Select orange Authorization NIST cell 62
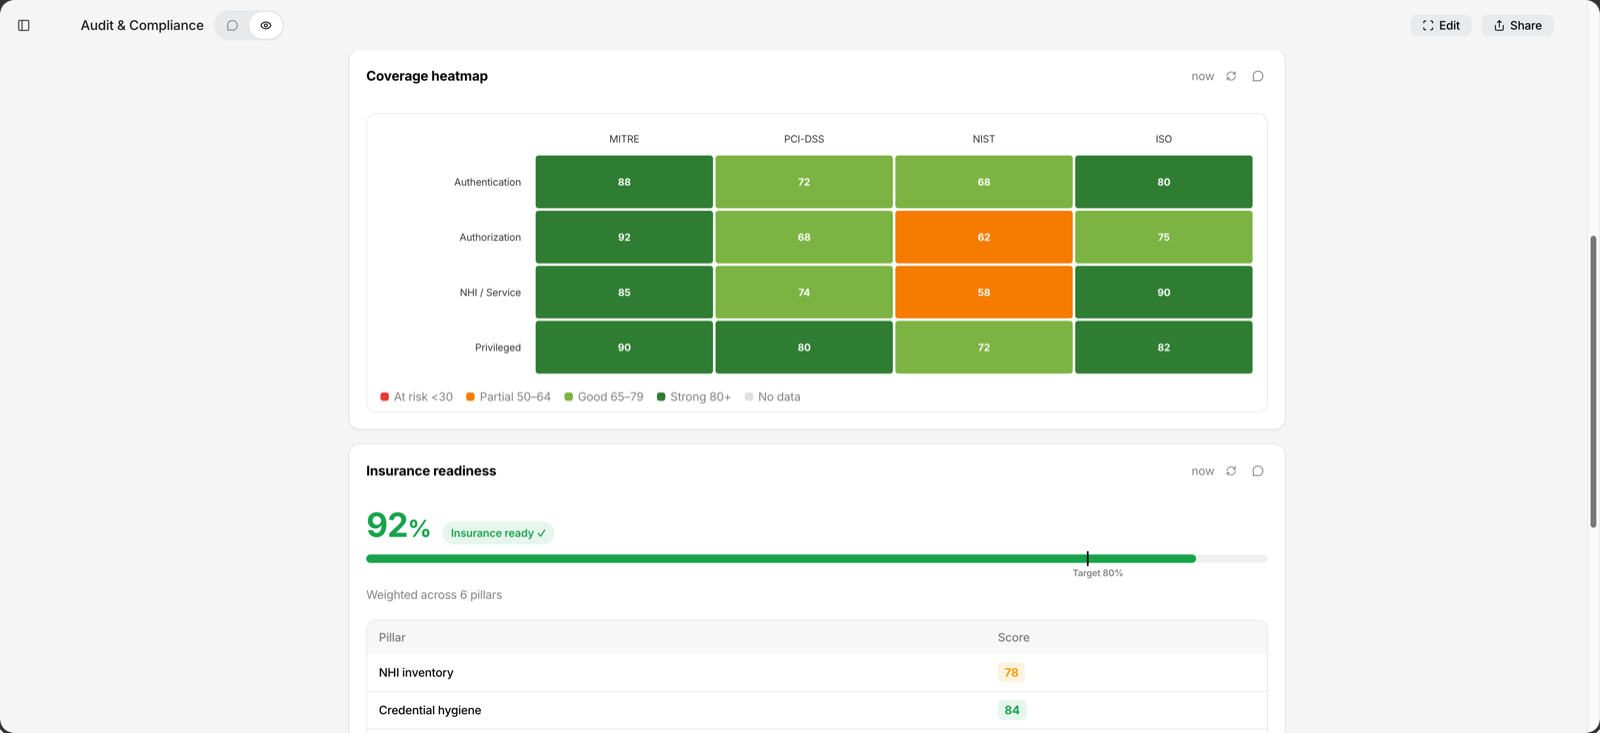The width and height of the screenshot is (1600, 733). pyautogui.click(x=984, y=237)
